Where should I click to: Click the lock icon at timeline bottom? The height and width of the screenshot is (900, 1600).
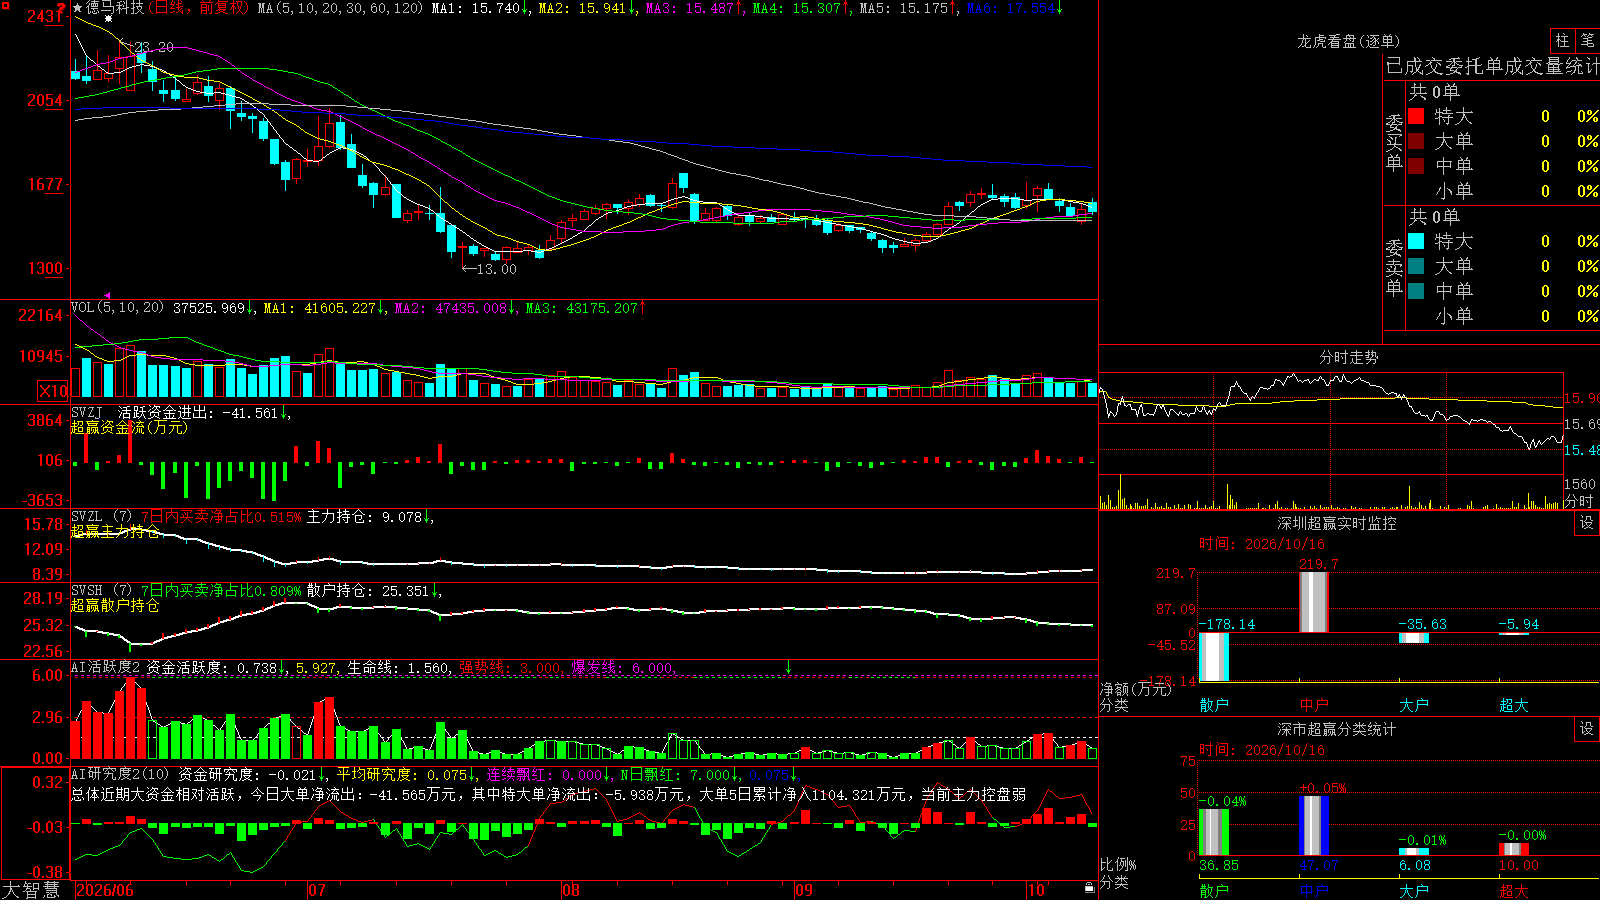pos(1090,888)
